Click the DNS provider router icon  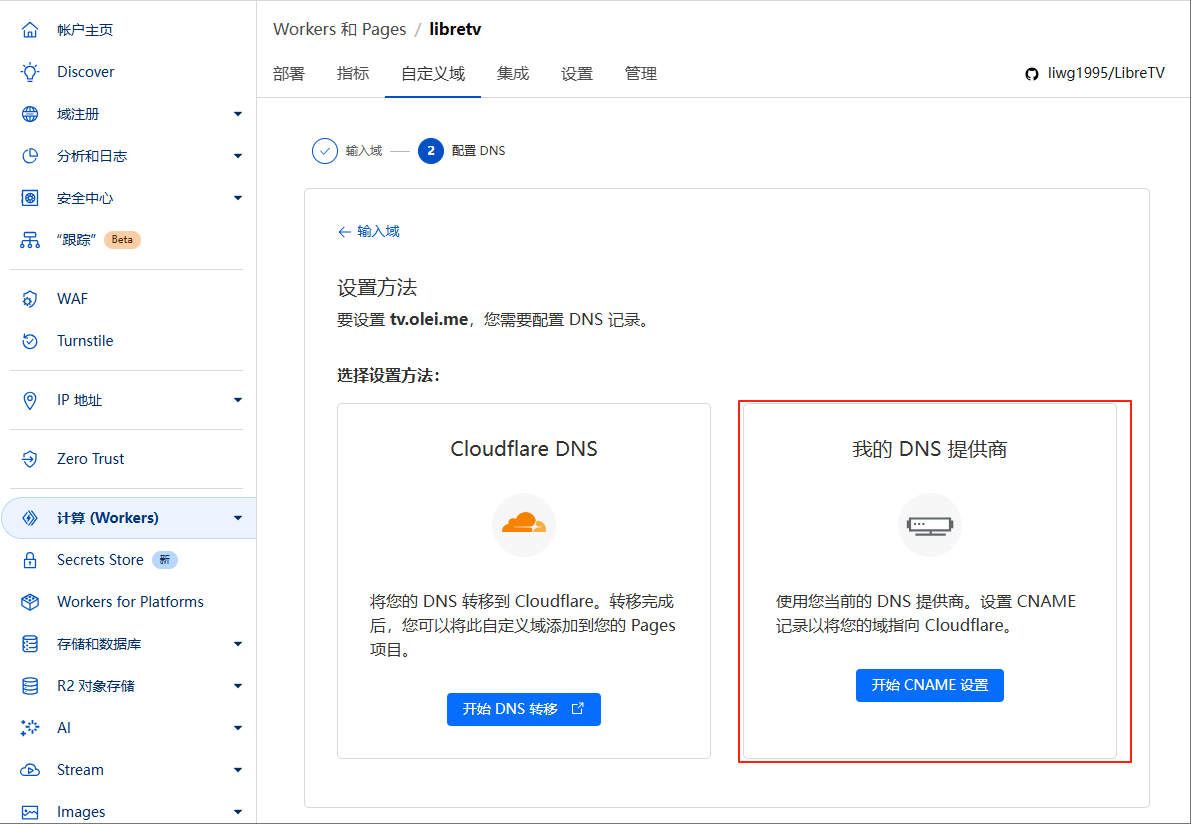929,524
